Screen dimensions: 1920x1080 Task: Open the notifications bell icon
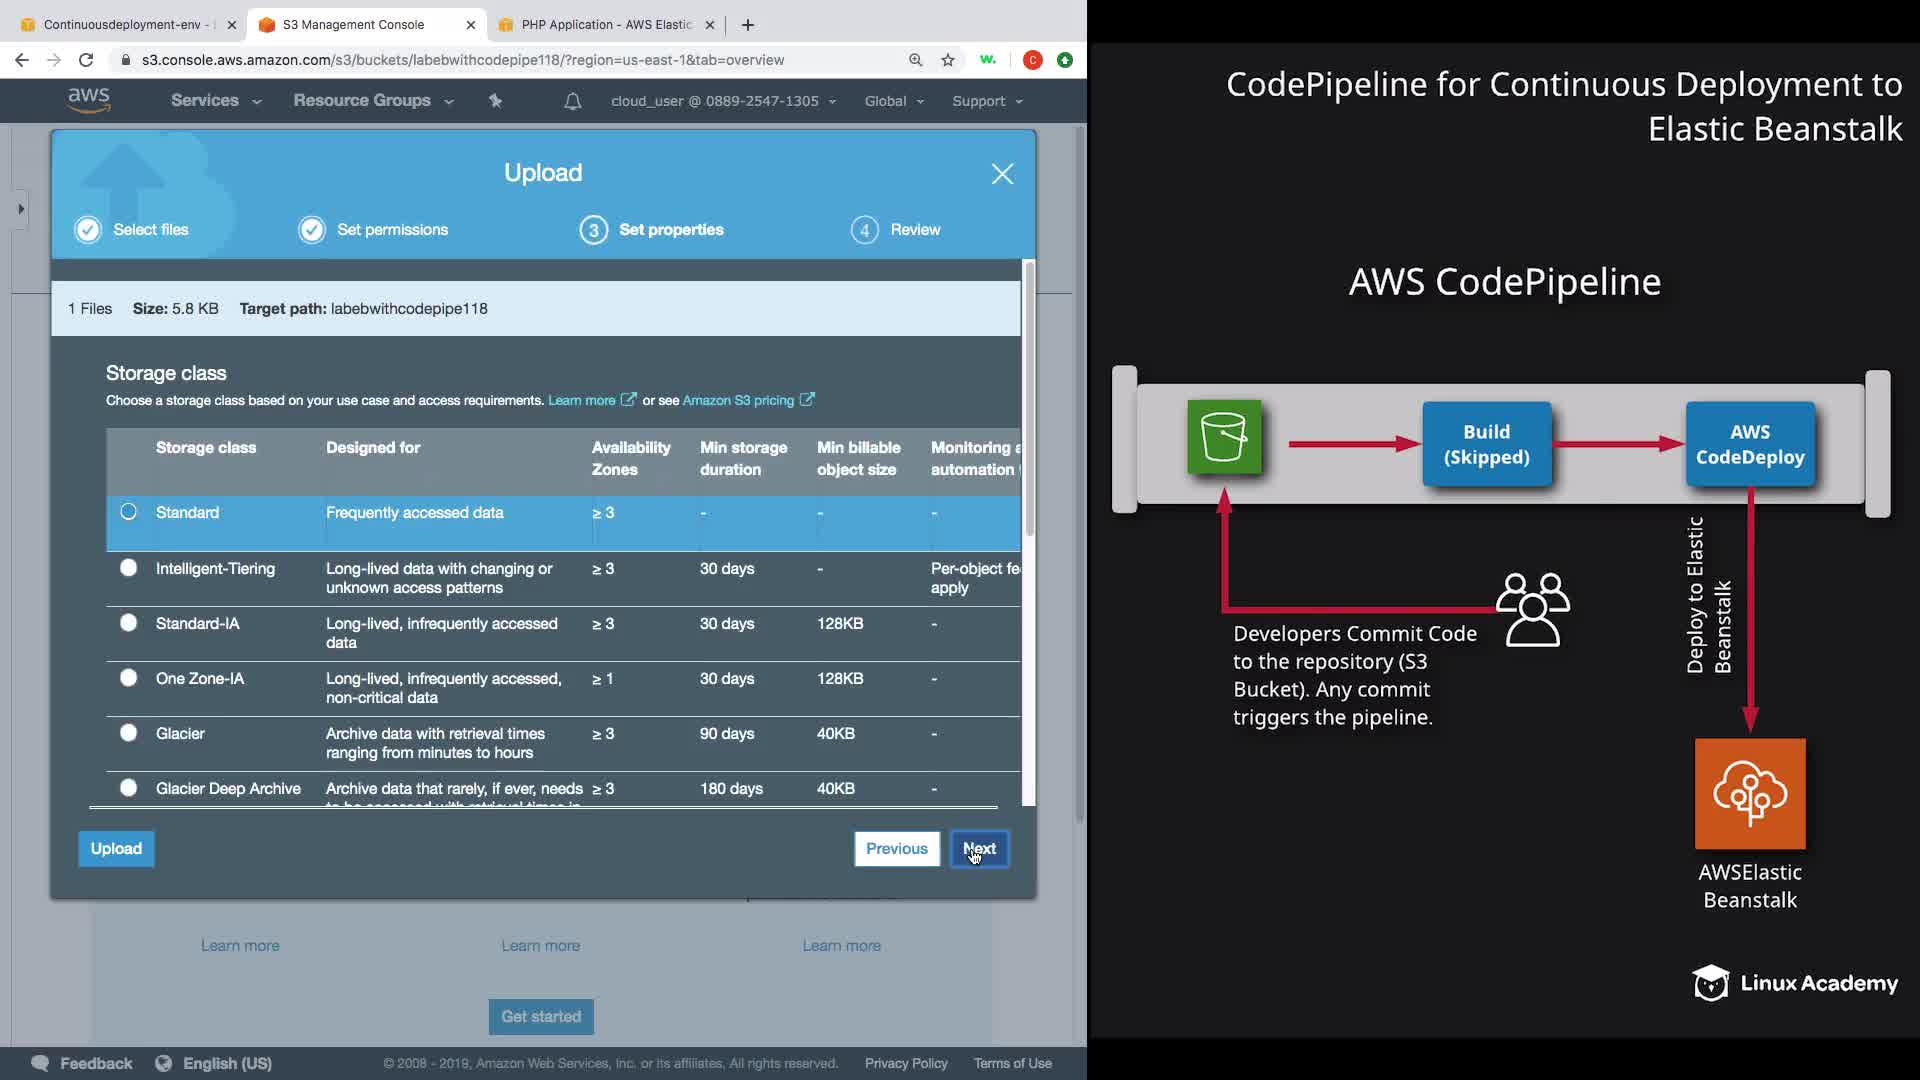[572, 101]
